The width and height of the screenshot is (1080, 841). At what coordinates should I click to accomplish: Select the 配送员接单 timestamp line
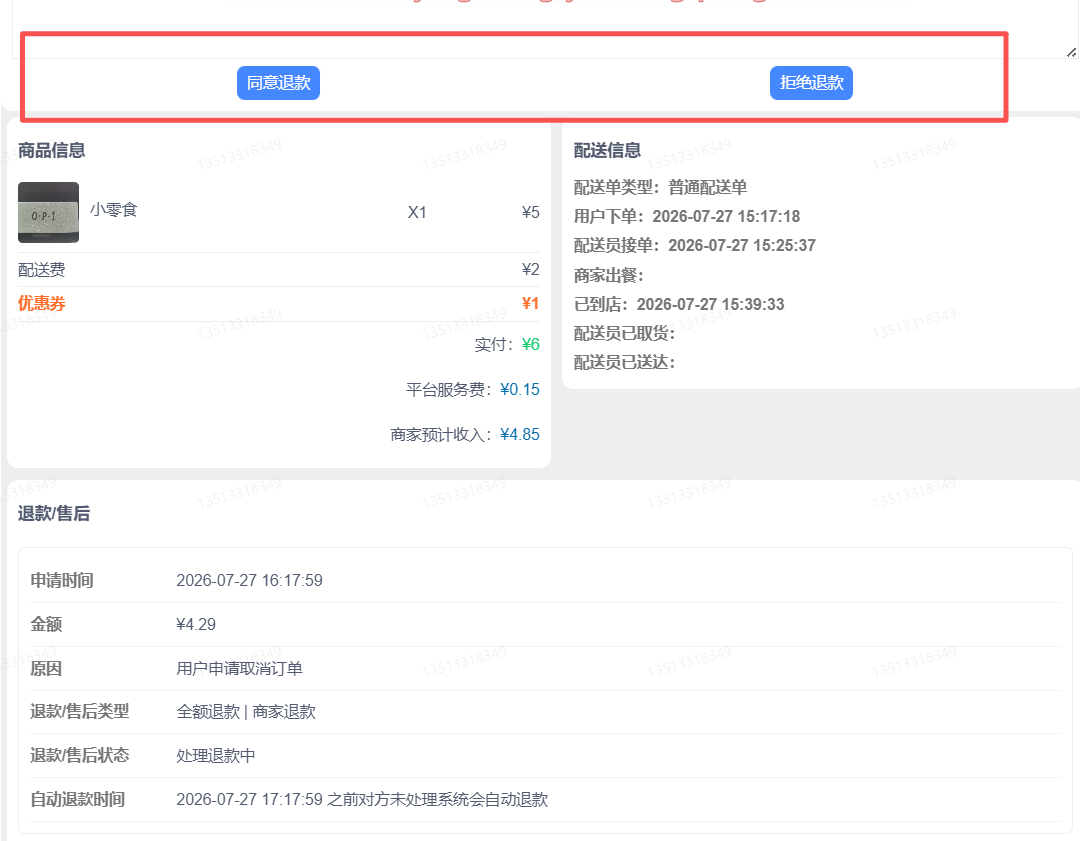pyautogui.click(x=695, y=245)
